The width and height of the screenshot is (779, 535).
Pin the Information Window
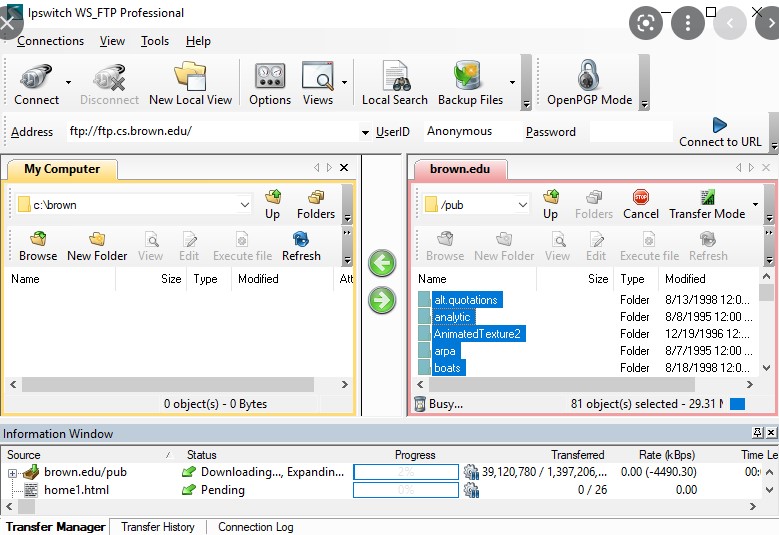pyautogui.click(x=757, y=433)
